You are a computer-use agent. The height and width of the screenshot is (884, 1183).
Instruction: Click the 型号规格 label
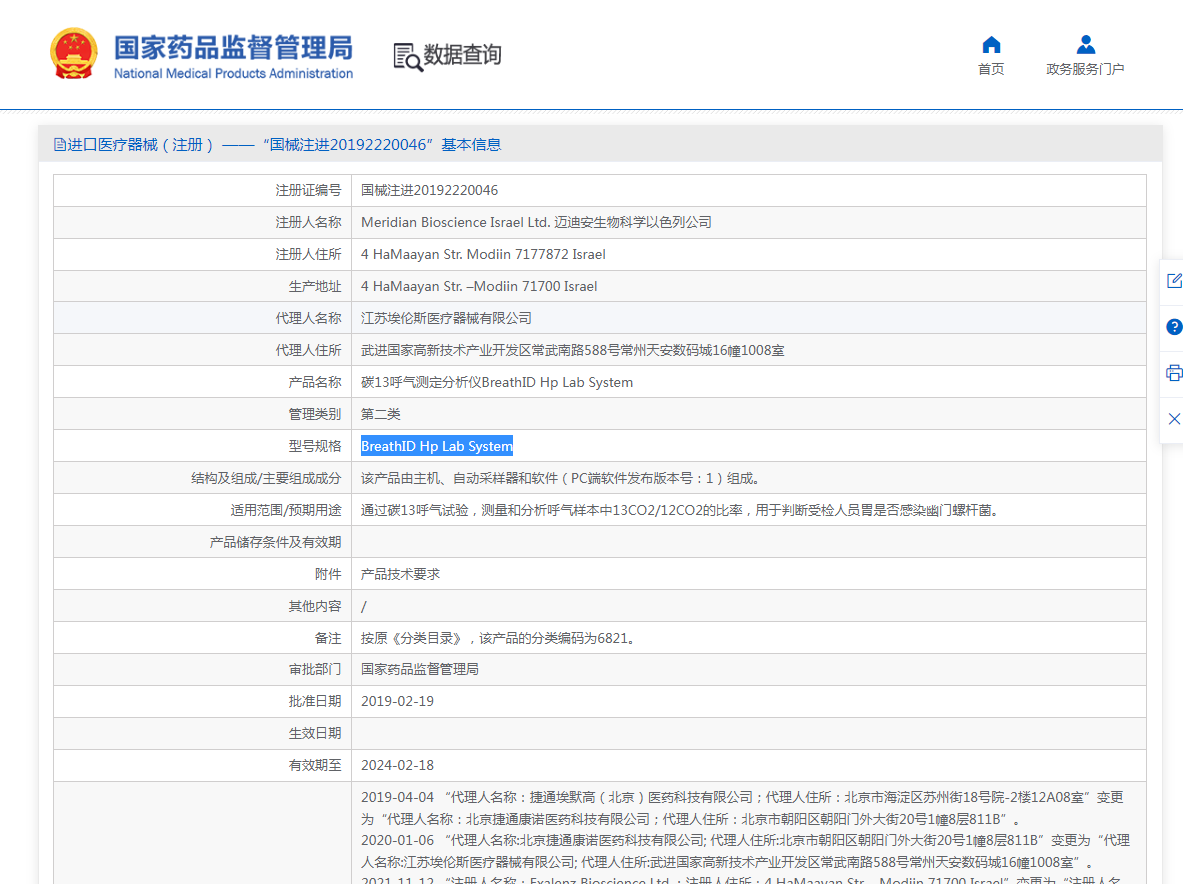[315, 447]
